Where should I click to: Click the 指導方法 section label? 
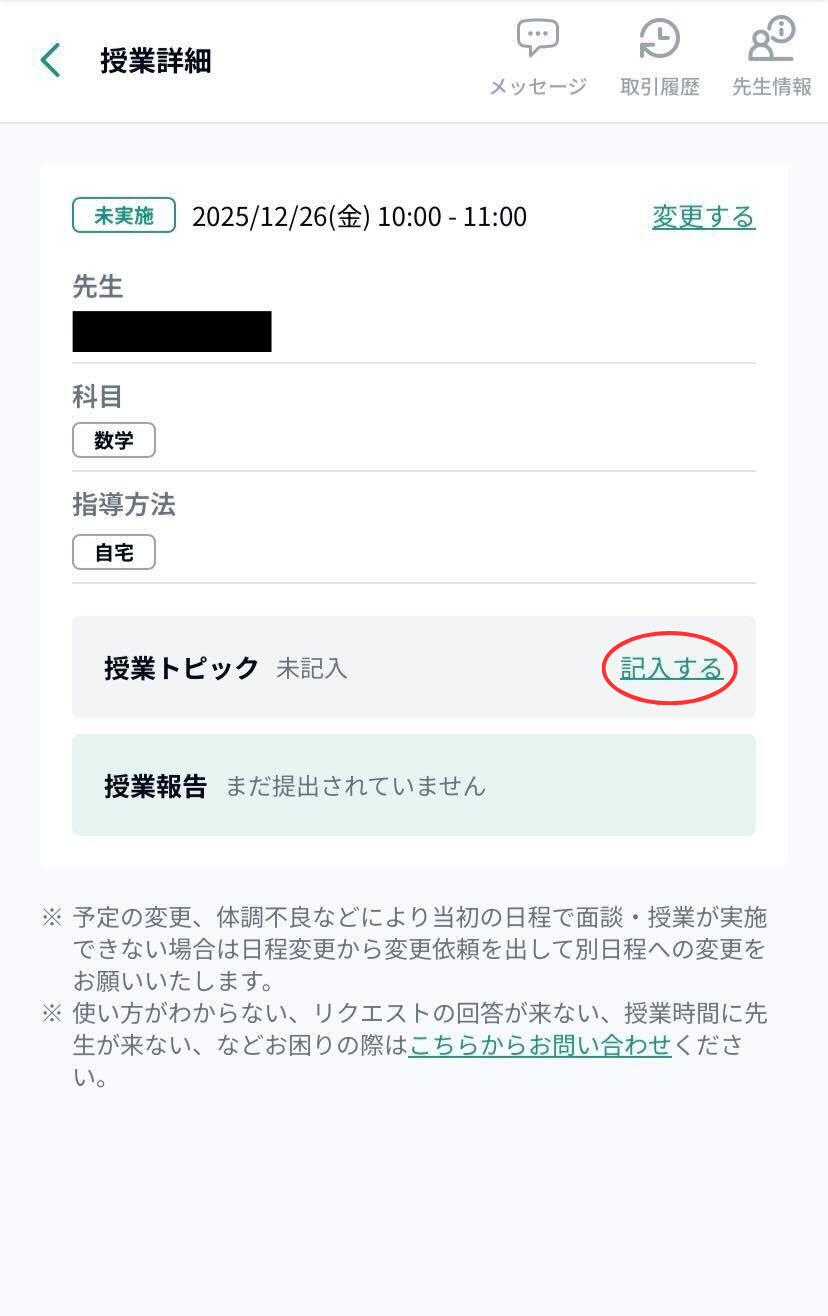pyautogui.click(x=123, y=505)
